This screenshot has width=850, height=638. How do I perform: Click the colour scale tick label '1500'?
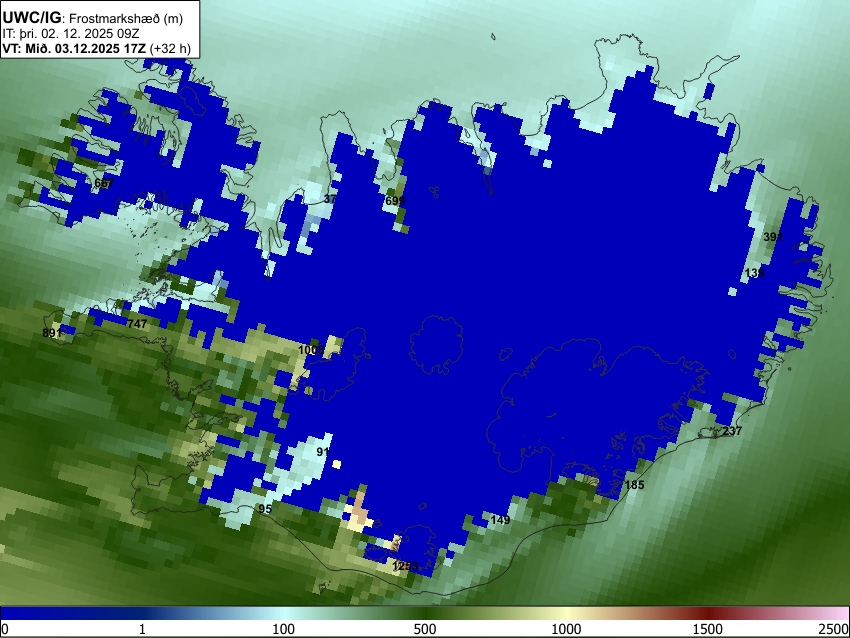click(x=708, y=629)
